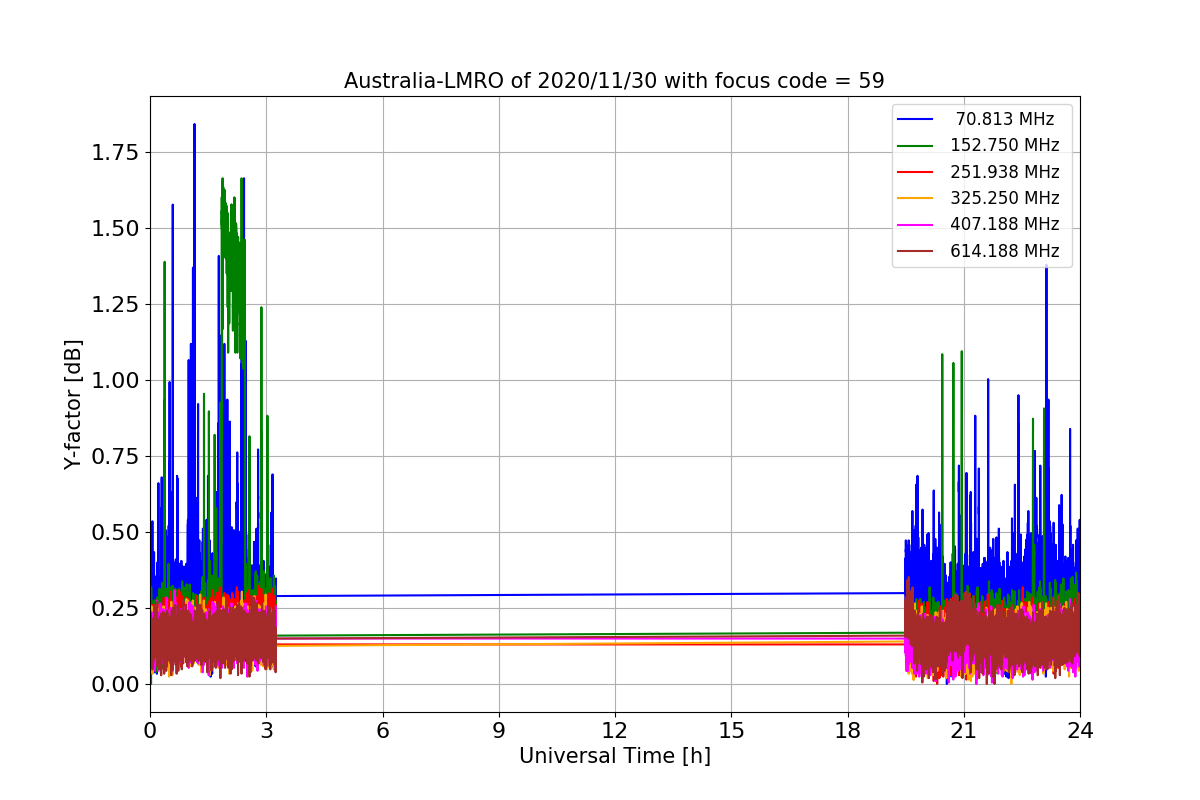The height and width of the screenshot is (800, 1200).
Task: Click the blue line sample in legend
Action: pos(917,119)
